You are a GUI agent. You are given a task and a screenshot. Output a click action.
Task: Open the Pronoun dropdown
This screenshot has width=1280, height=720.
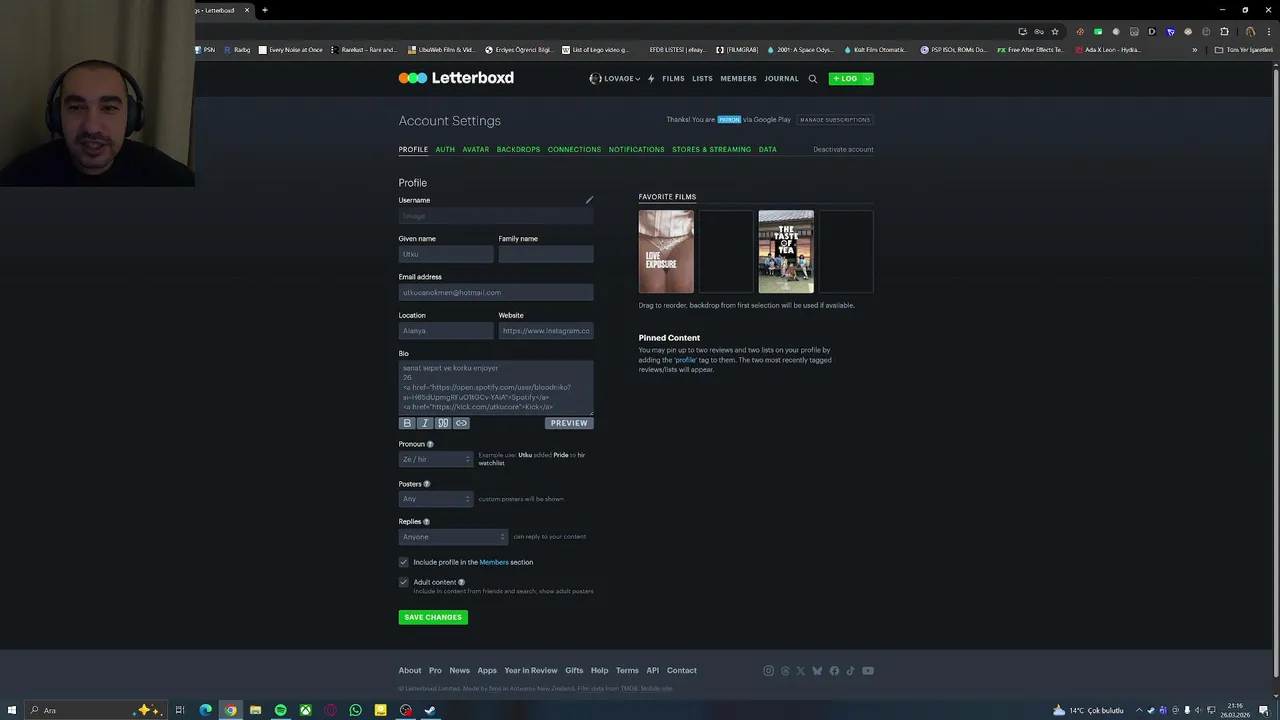point(436,459)
